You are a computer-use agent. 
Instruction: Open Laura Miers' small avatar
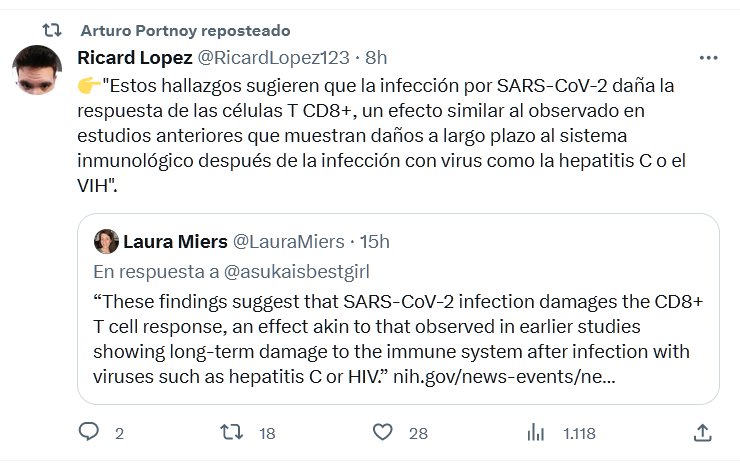tap(106, 241)
